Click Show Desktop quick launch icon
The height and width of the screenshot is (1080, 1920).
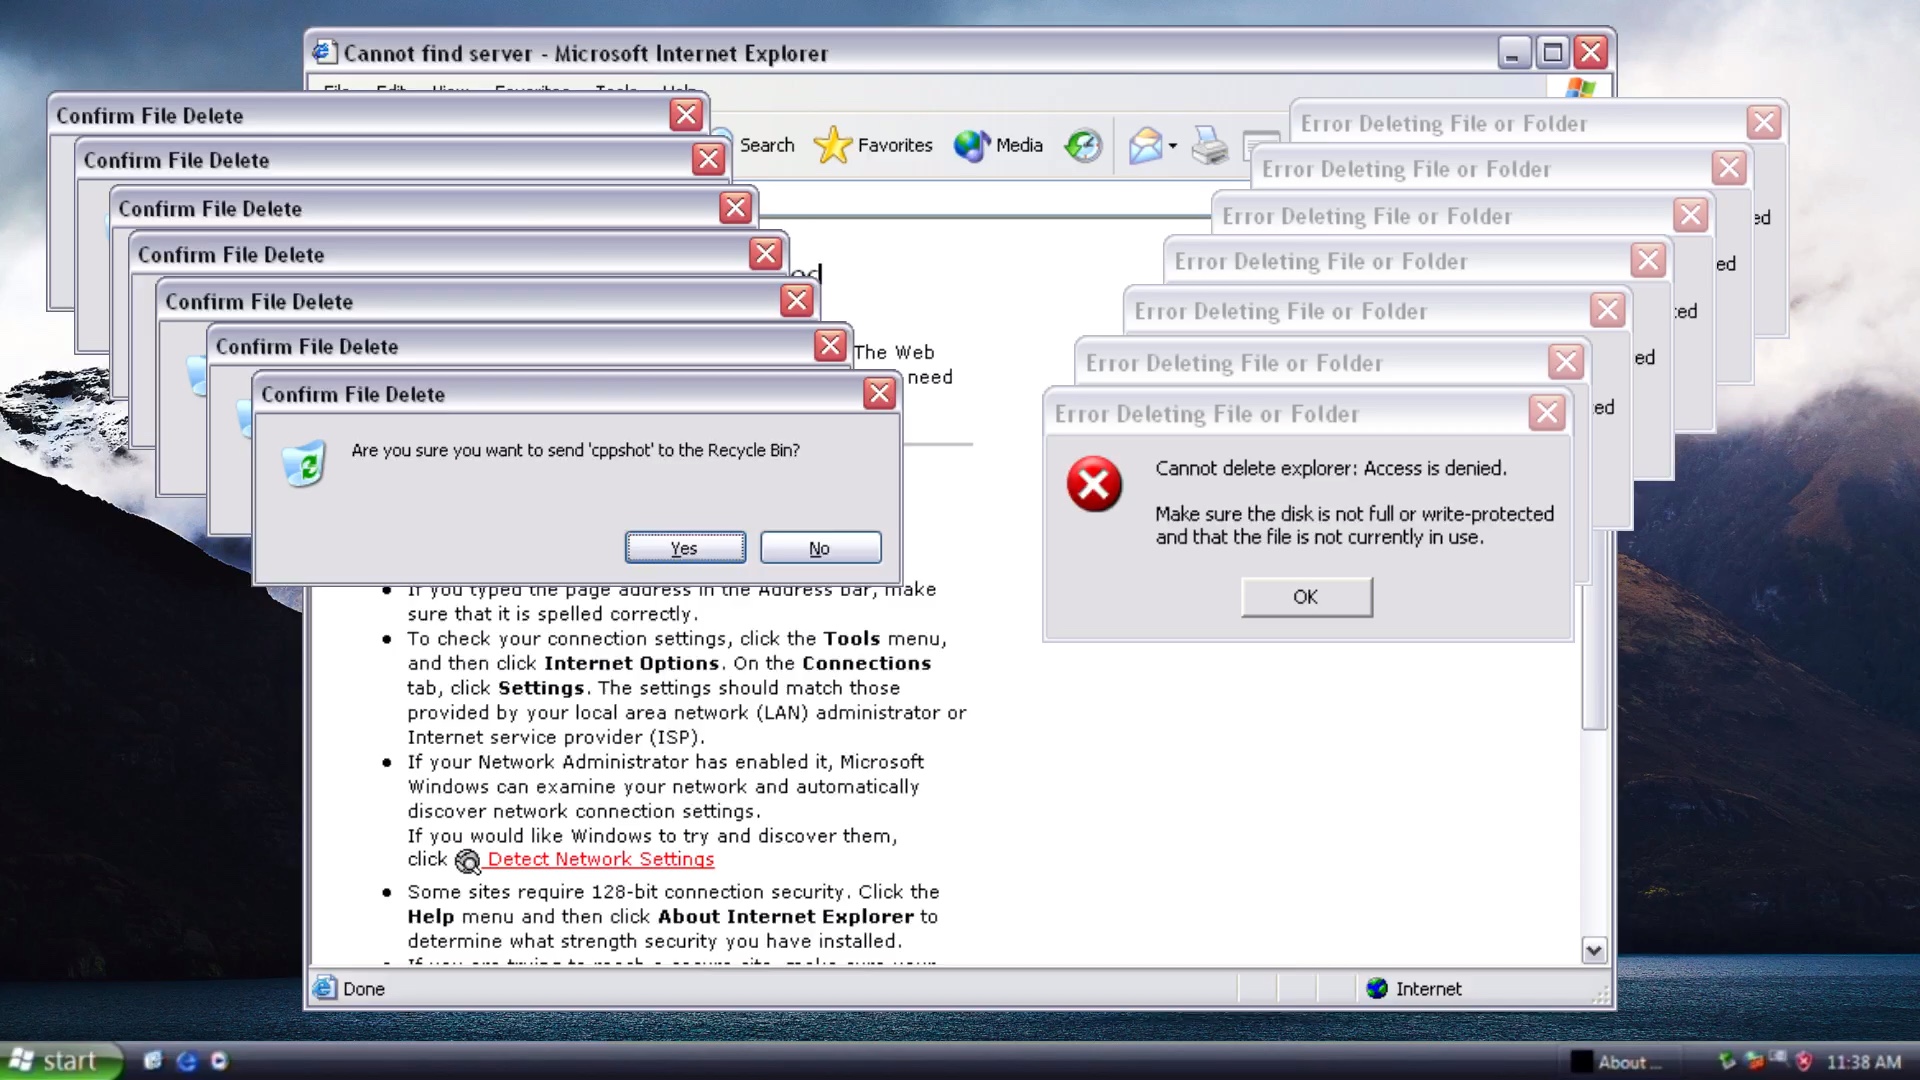152,1061
